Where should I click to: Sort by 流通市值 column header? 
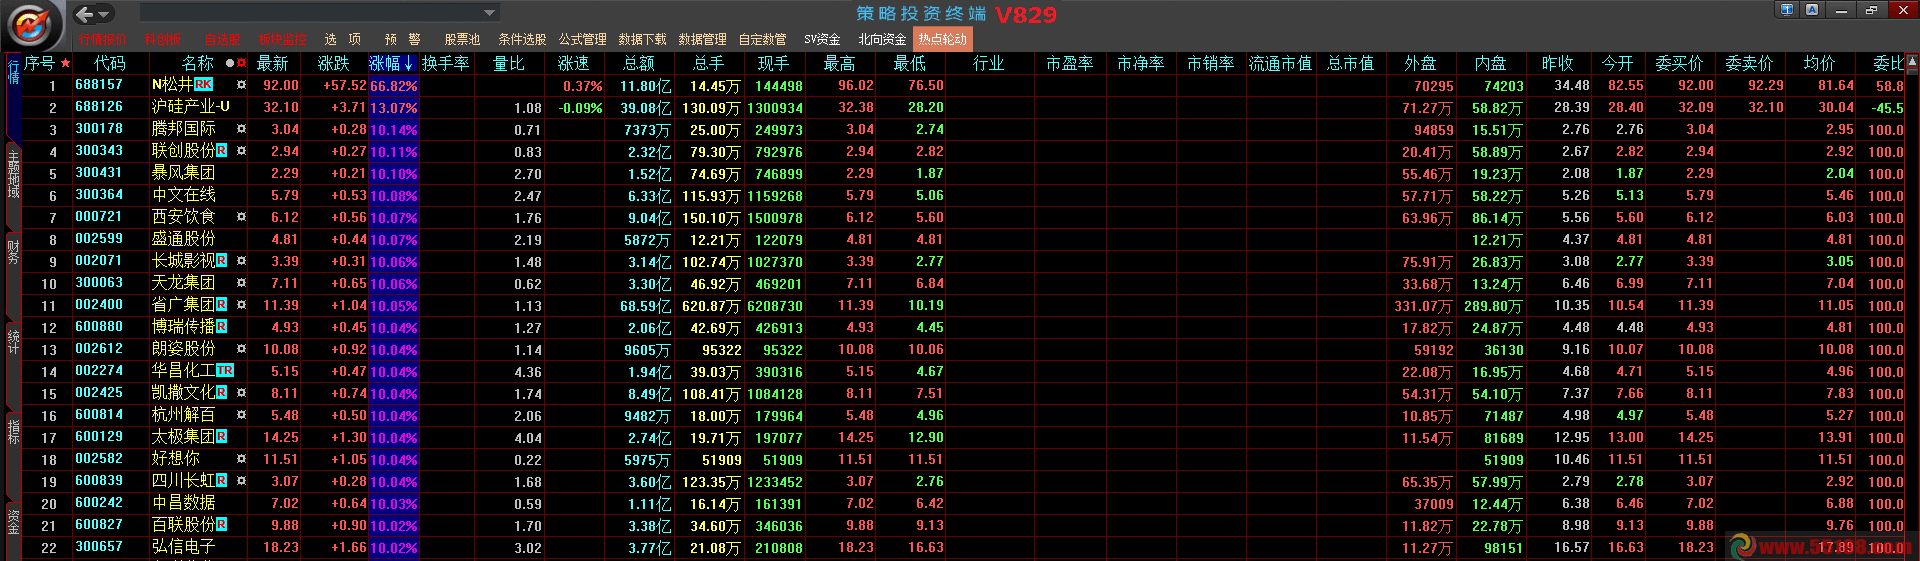click(x=1280, y=63)
